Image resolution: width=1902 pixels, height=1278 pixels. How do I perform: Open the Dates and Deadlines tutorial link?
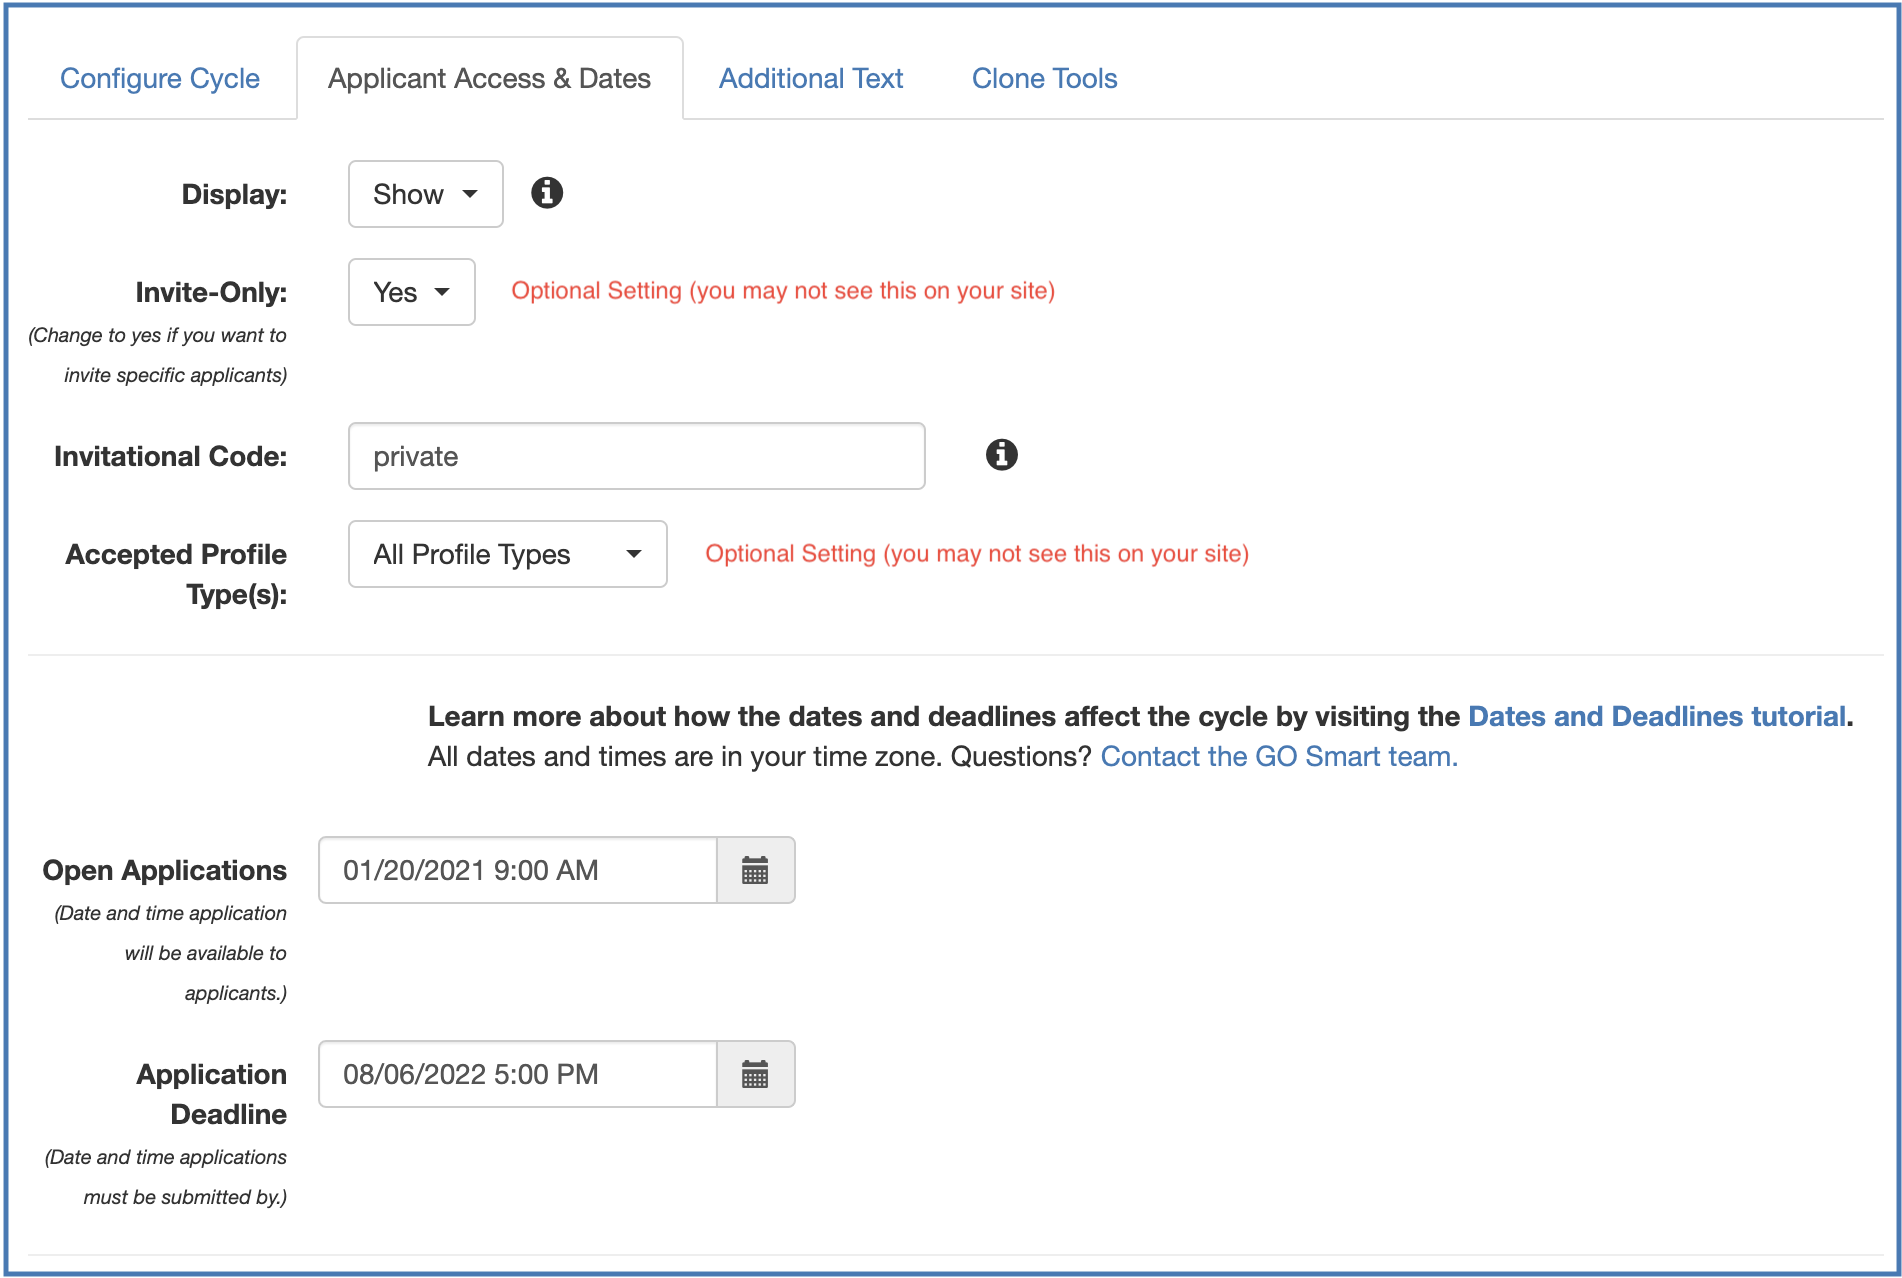pyautogui.click(x=1656, y=716)
